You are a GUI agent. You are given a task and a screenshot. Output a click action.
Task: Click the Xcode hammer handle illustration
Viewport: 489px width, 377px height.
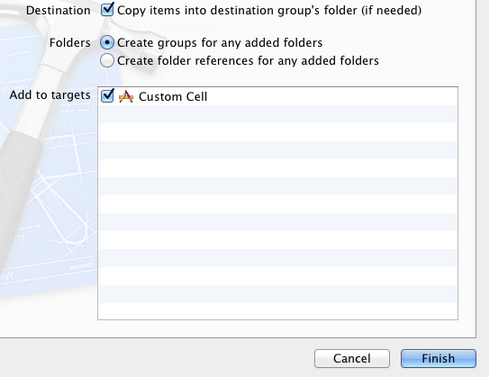click(18, 187)
